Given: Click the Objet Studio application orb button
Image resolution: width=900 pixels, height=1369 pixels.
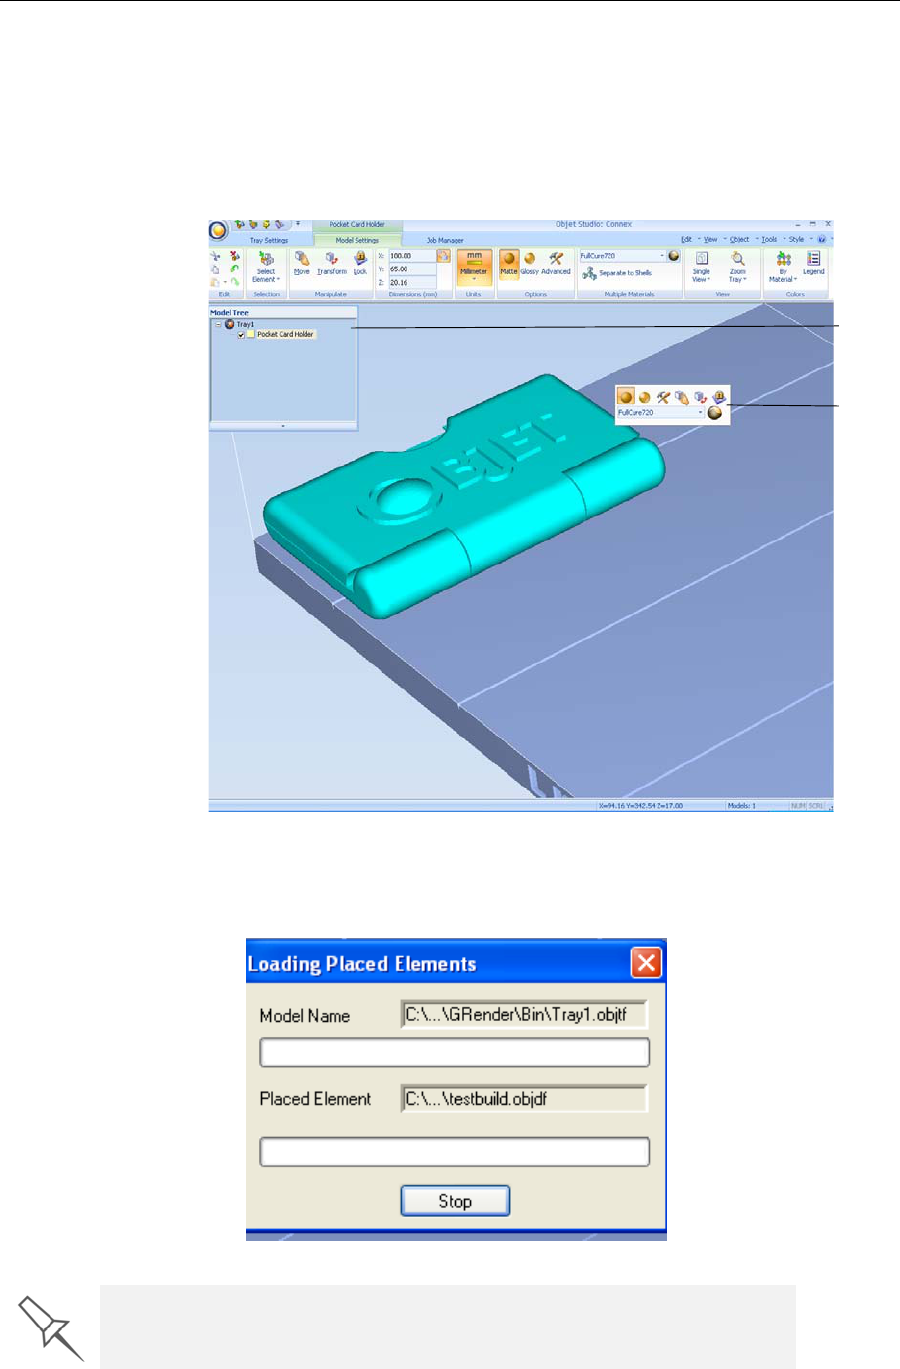Looking at the screenshot, I should (218, 231).
